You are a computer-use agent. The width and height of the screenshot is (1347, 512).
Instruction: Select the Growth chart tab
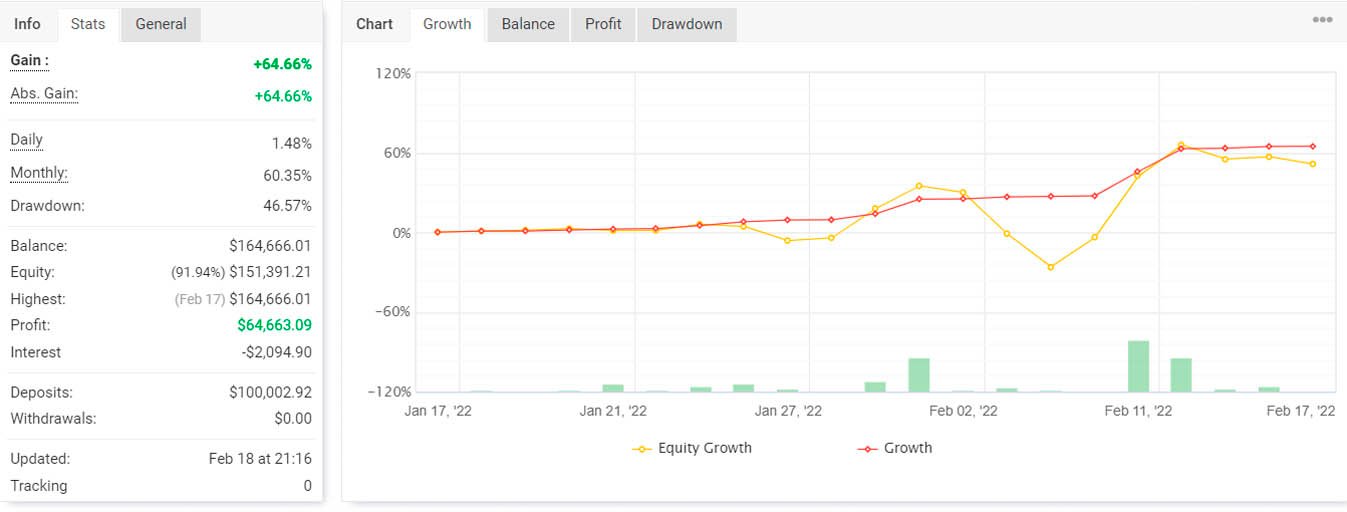(447, 24)
